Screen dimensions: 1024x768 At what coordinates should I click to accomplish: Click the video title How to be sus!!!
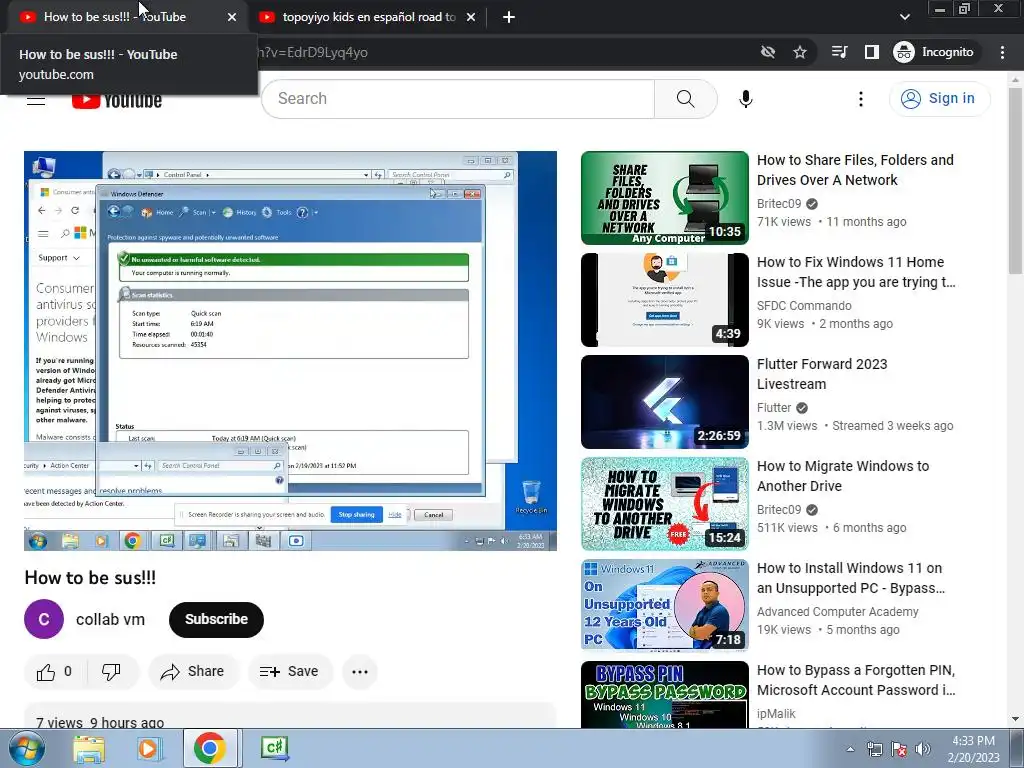coord(90,577)
